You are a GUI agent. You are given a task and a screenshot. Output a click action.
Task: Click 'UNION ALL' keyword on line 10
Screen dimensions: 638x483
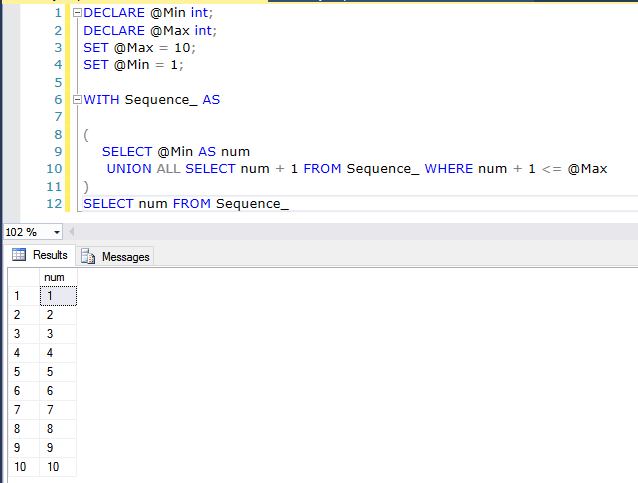pyautogui.click(x=143, y=169)
